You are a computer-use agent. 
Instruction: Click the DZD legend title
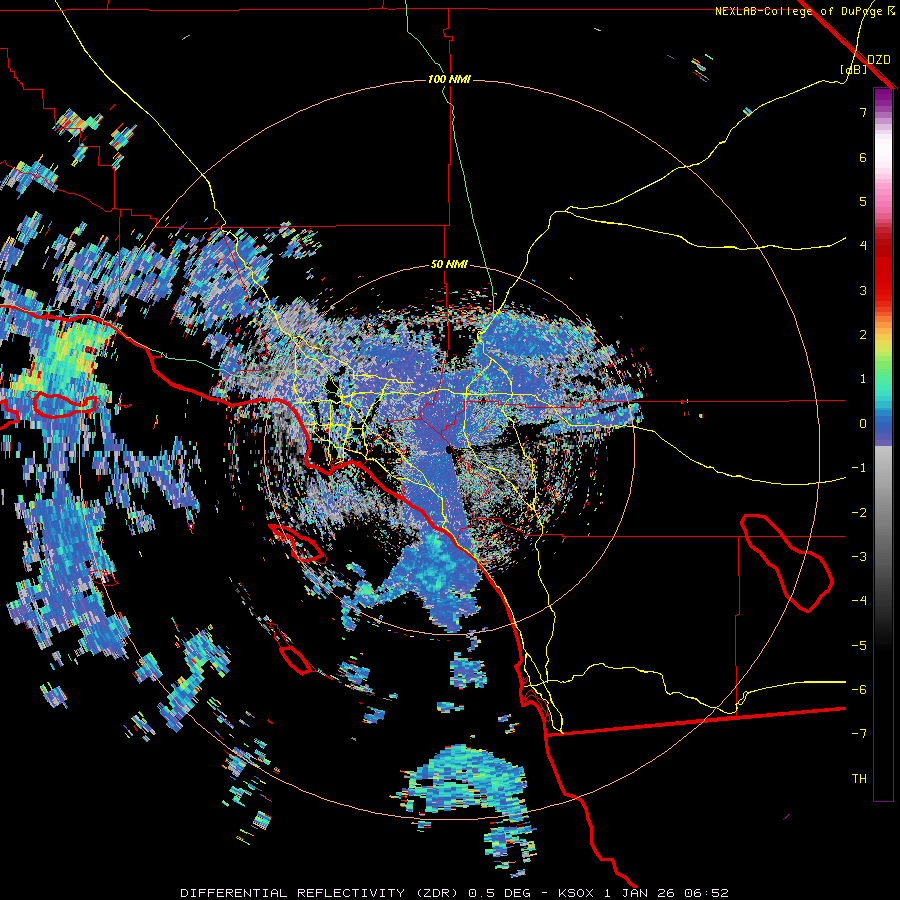[879, 60]
